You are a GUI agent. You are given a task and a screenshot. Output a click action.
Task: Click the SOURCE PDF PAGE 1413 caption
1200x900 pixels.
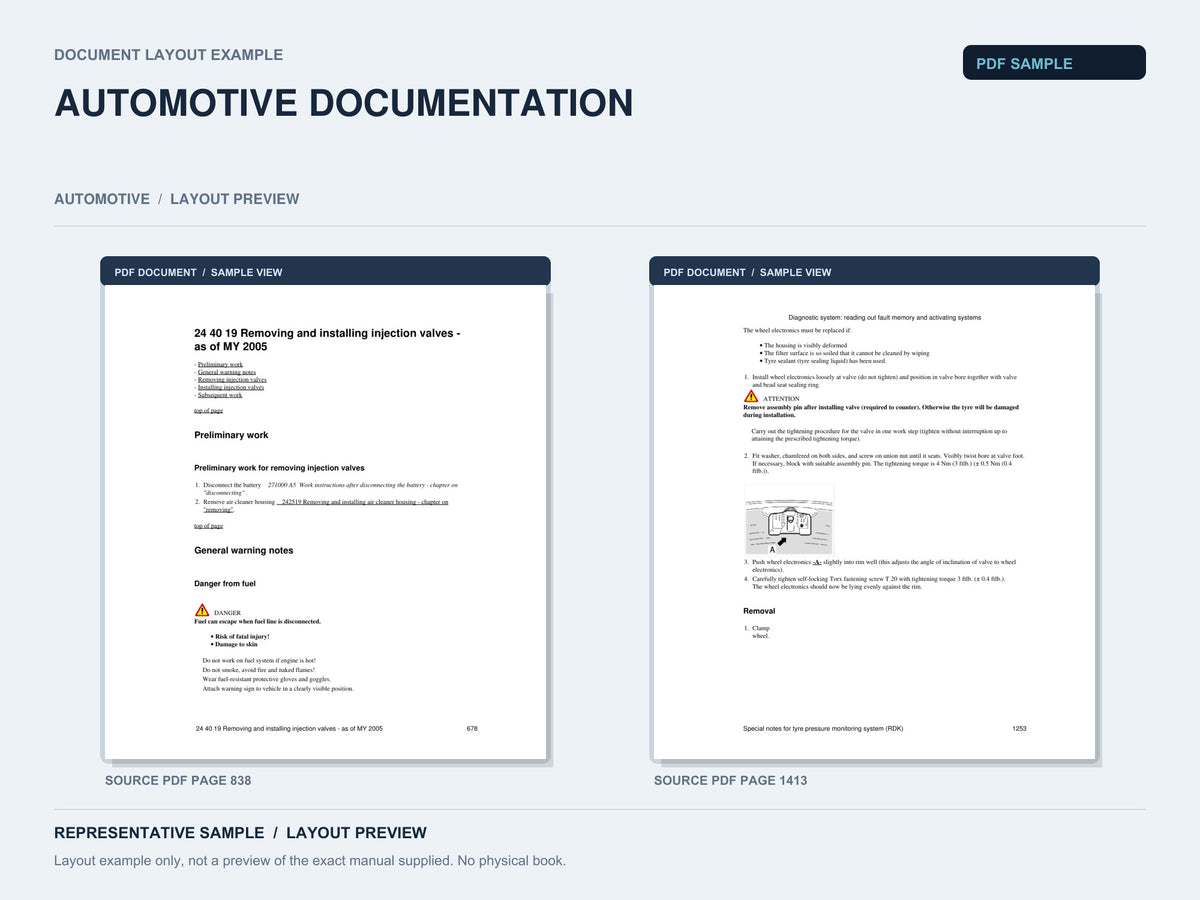(730, 780)
